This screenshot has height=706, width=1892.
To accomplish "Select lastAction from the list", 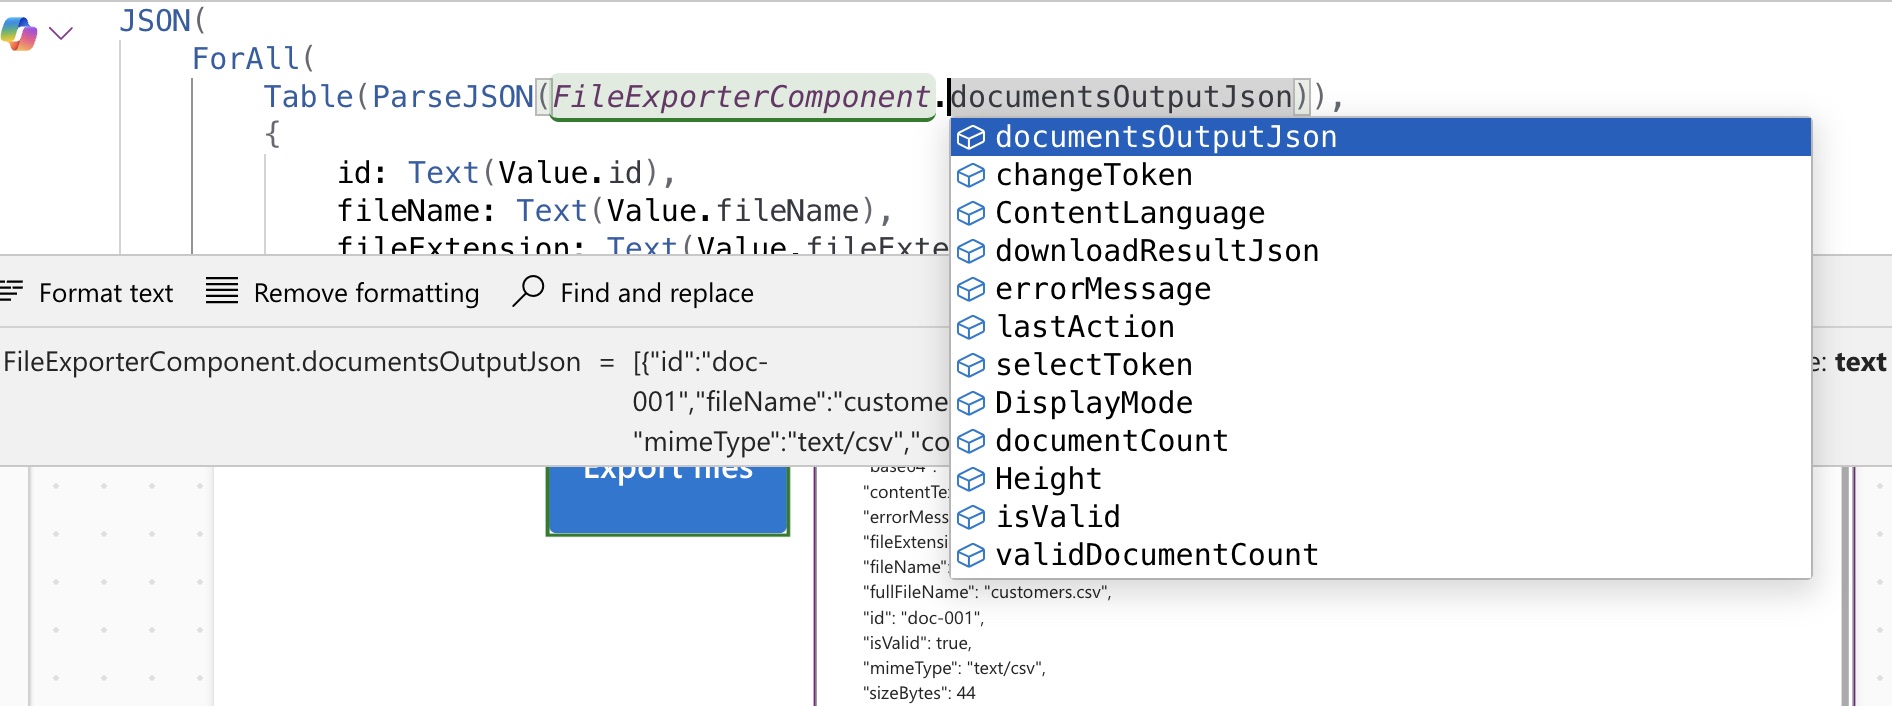I will [1381, 327].
